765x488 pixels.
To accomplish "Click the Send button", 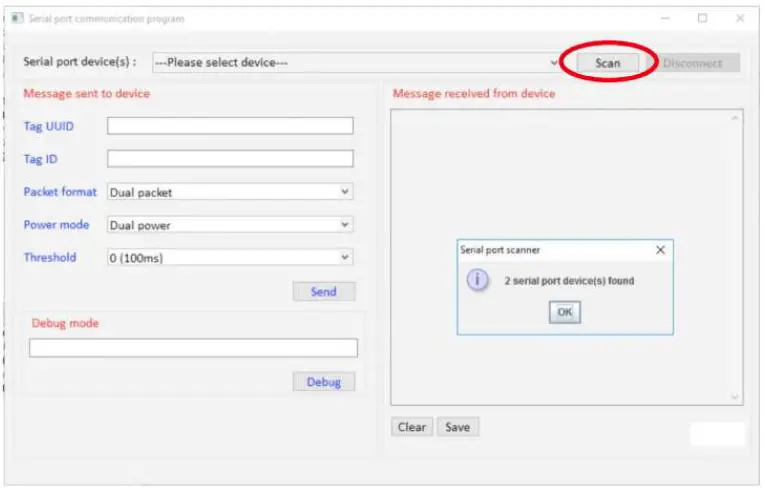I will pyautogui.click(x=324, y=292).
